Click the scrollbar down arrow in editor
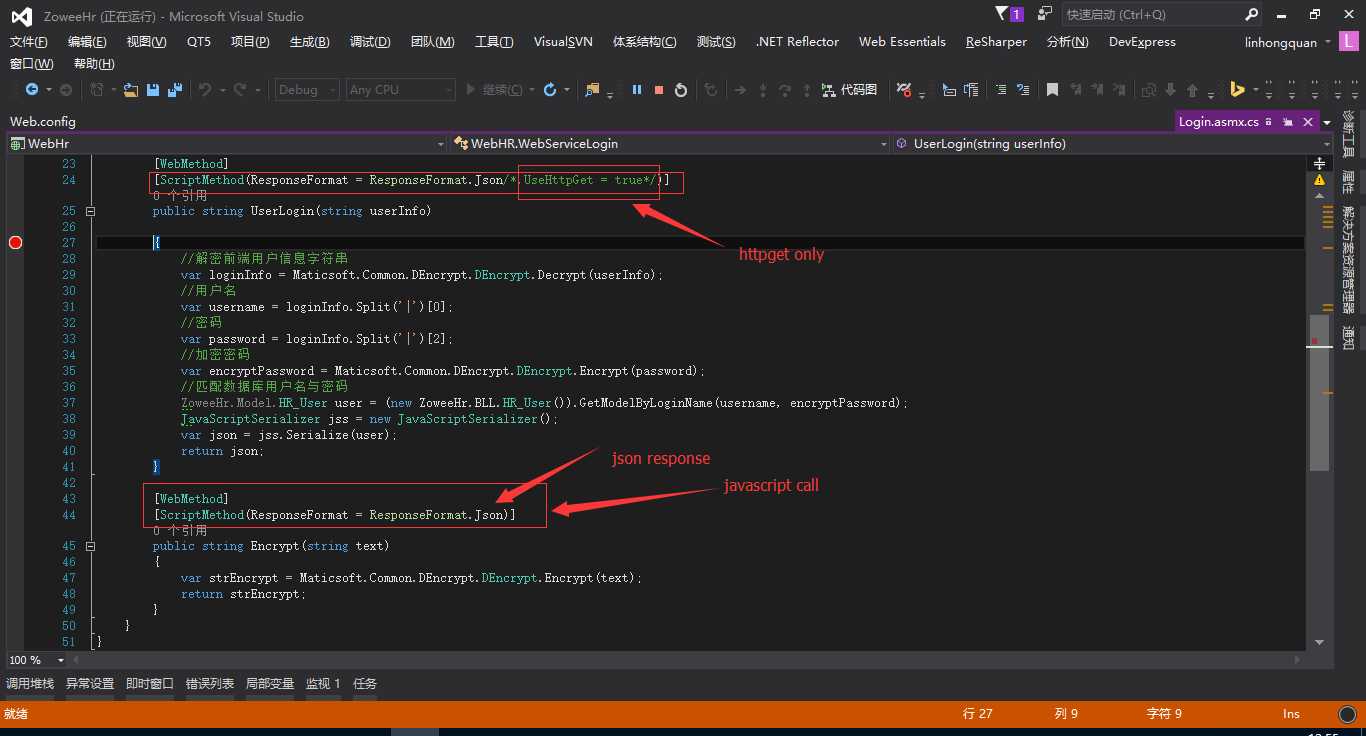The image size is (1366, 736). click(1320, 642)
